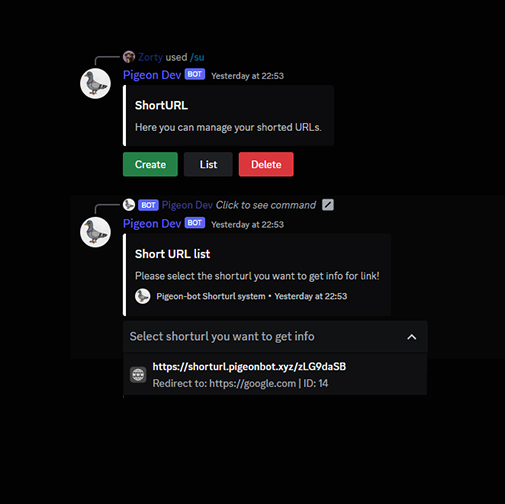Image resolution: width=505 pixels, height=504 pixels.
Task: Click the green Create button
Action: click(x=150, y=164)
